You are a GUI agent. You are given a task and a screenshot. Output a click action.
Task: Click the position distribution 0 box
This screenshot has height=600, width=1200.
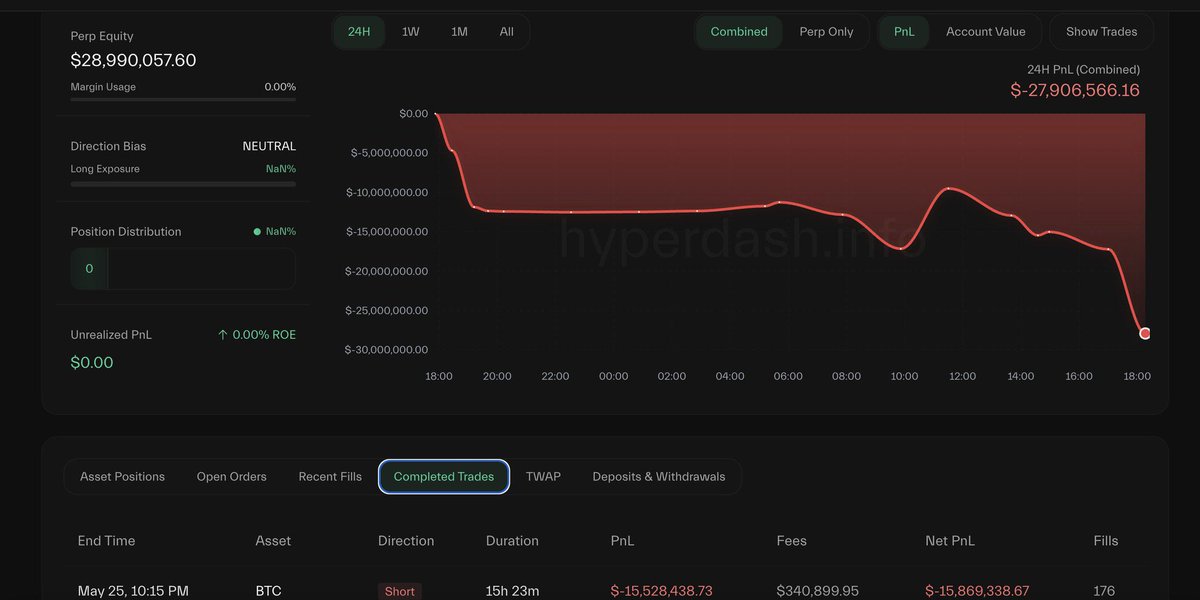[x=89, y=269]
